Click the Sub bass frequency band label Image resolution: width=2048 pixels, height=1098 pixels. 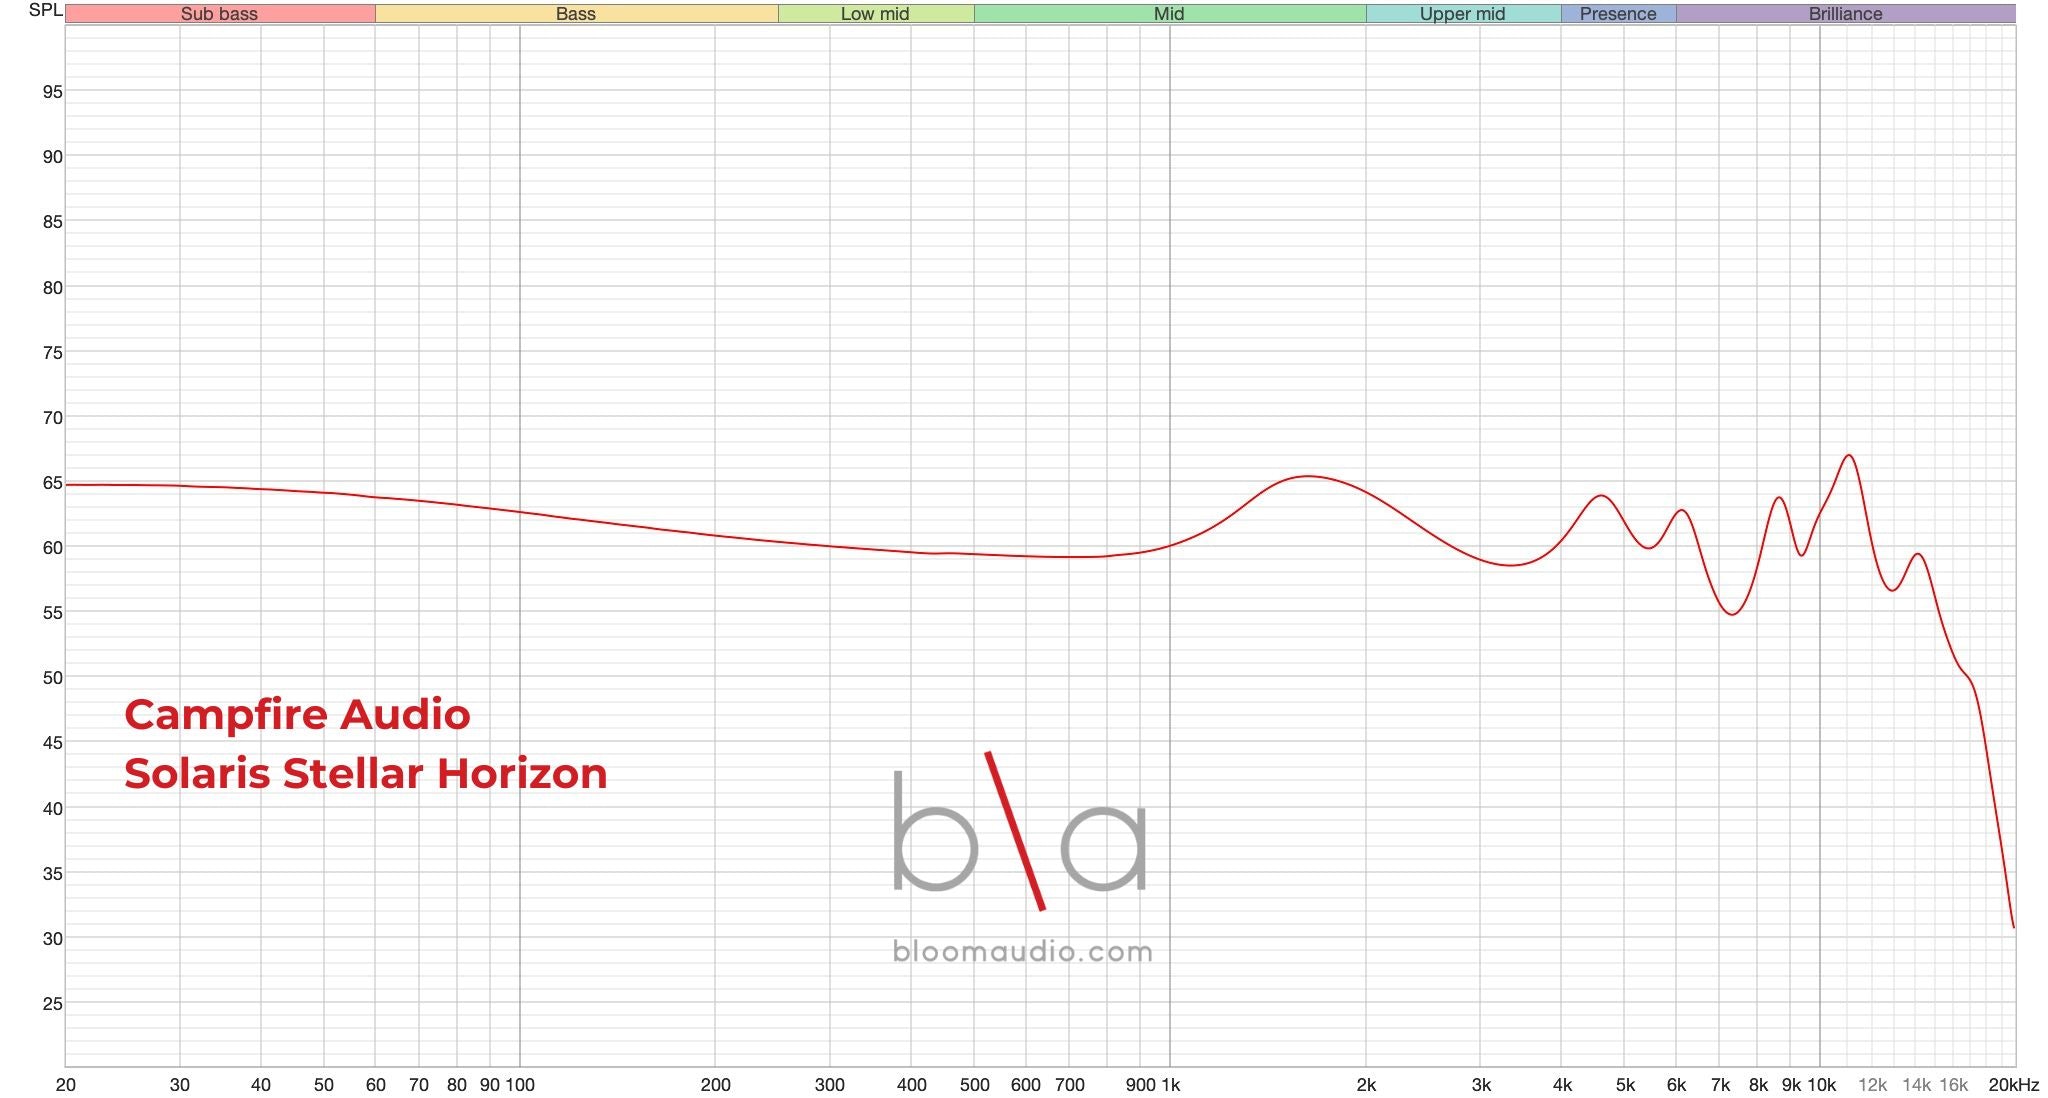219,14
